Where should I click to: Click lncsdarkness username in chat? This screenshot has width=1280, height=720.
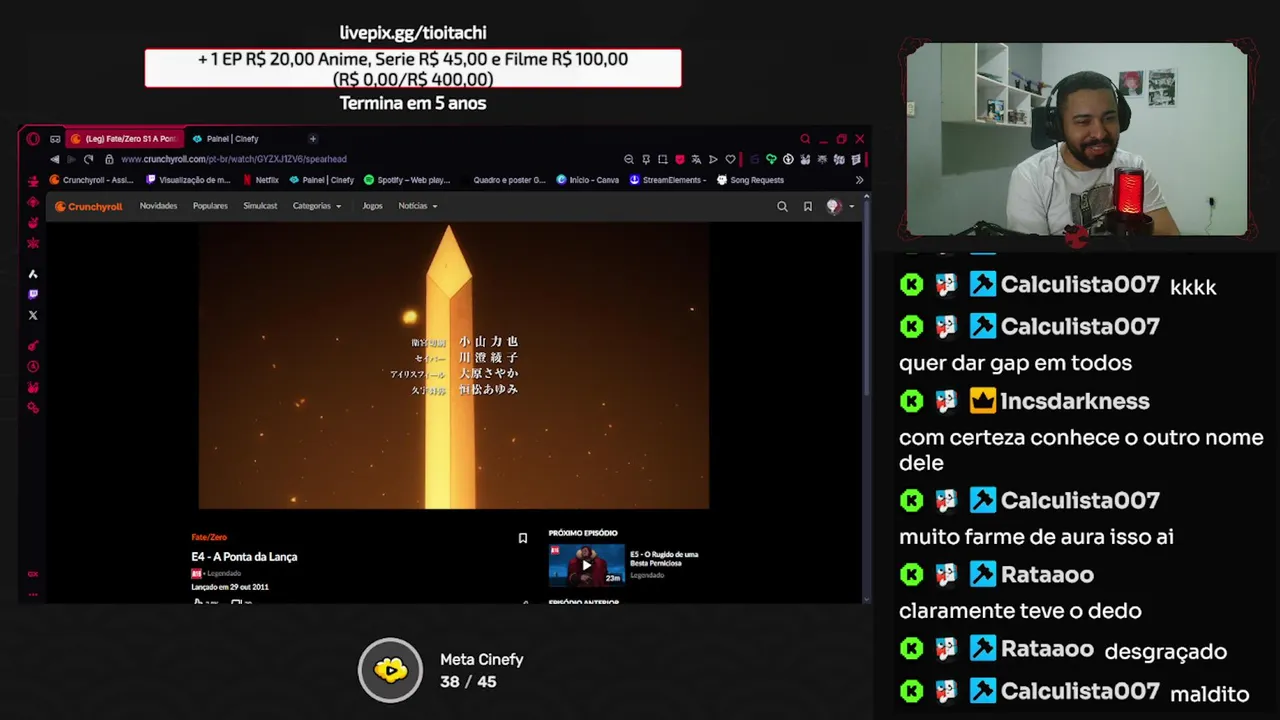tap(1075, 401)
